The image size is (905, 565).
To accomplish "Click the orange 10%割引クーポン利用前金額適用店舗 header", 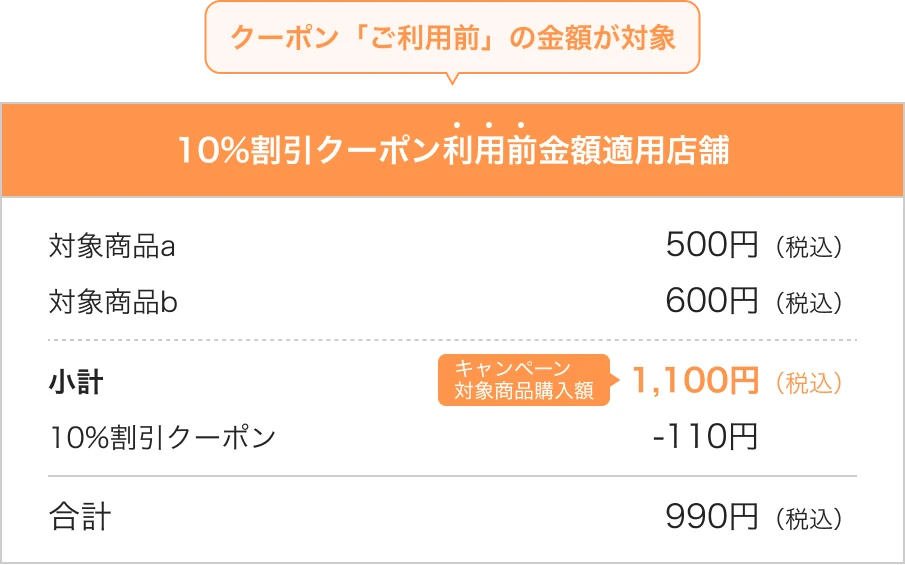I will point(452,152).
